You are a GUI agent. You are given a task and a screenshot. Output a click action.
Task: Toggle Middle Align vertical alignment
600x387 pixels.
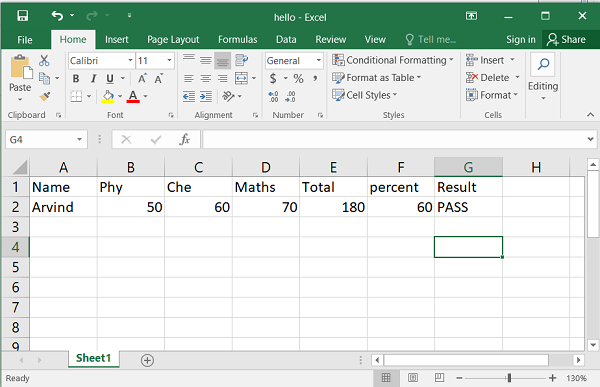point(206,60)
